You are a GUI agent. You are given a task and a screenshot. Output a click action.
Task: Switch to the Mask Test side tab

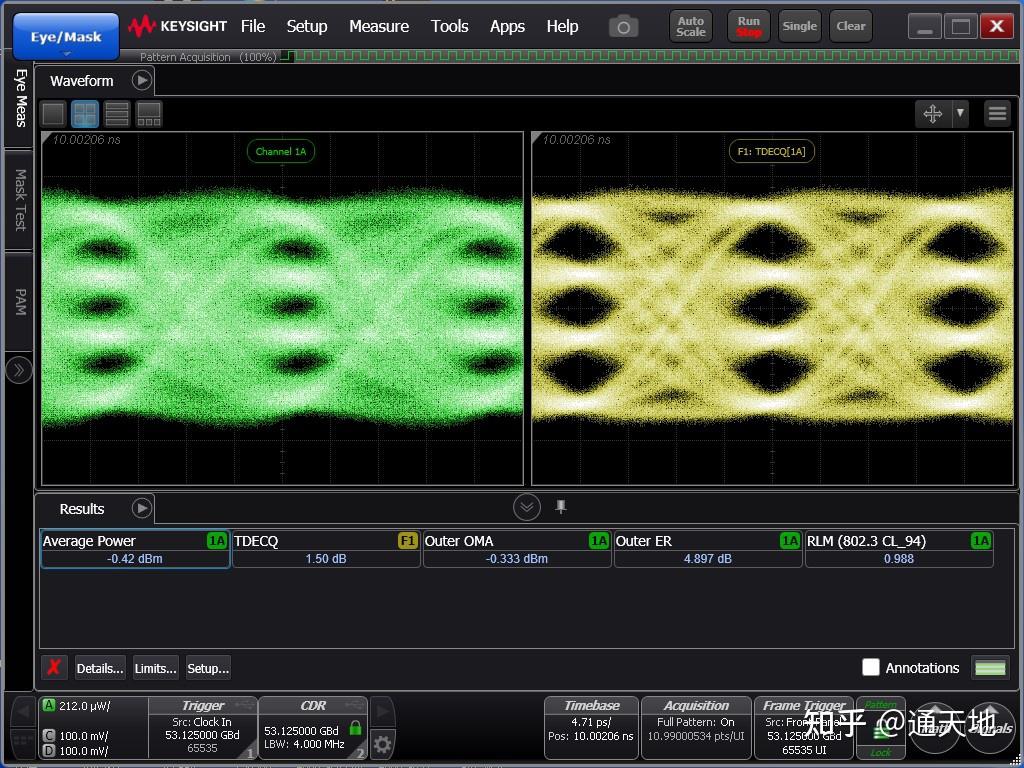[x=20, y=200]
